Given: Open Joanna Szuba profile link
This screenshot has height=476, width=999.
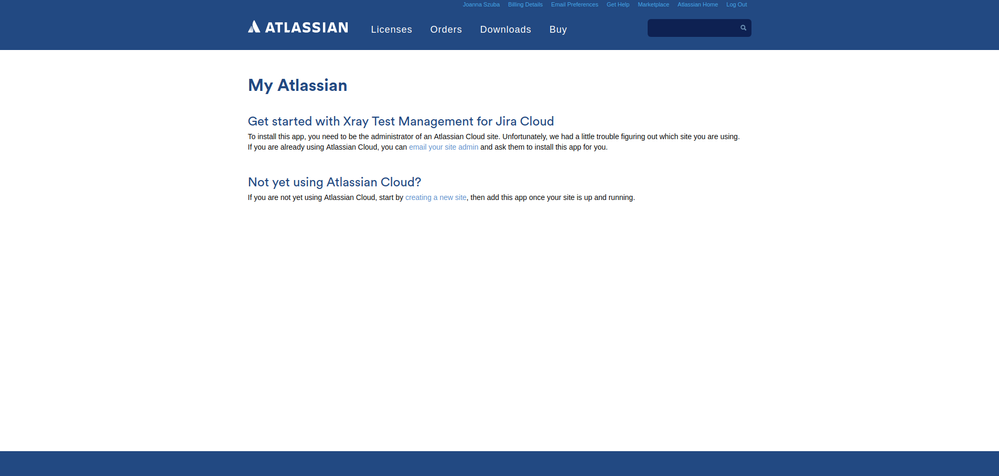Looking at the screenshot, I should (x=481, y=4).
